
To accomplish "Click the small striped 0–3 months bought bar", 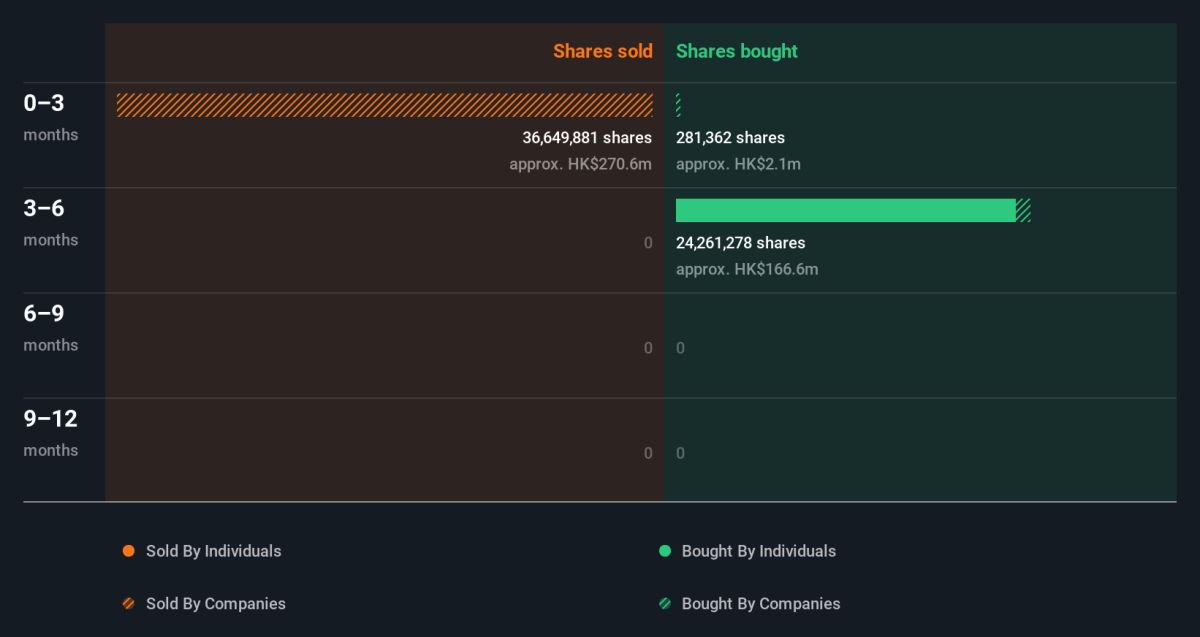I will pyautogui.click(x=678, y=105).
